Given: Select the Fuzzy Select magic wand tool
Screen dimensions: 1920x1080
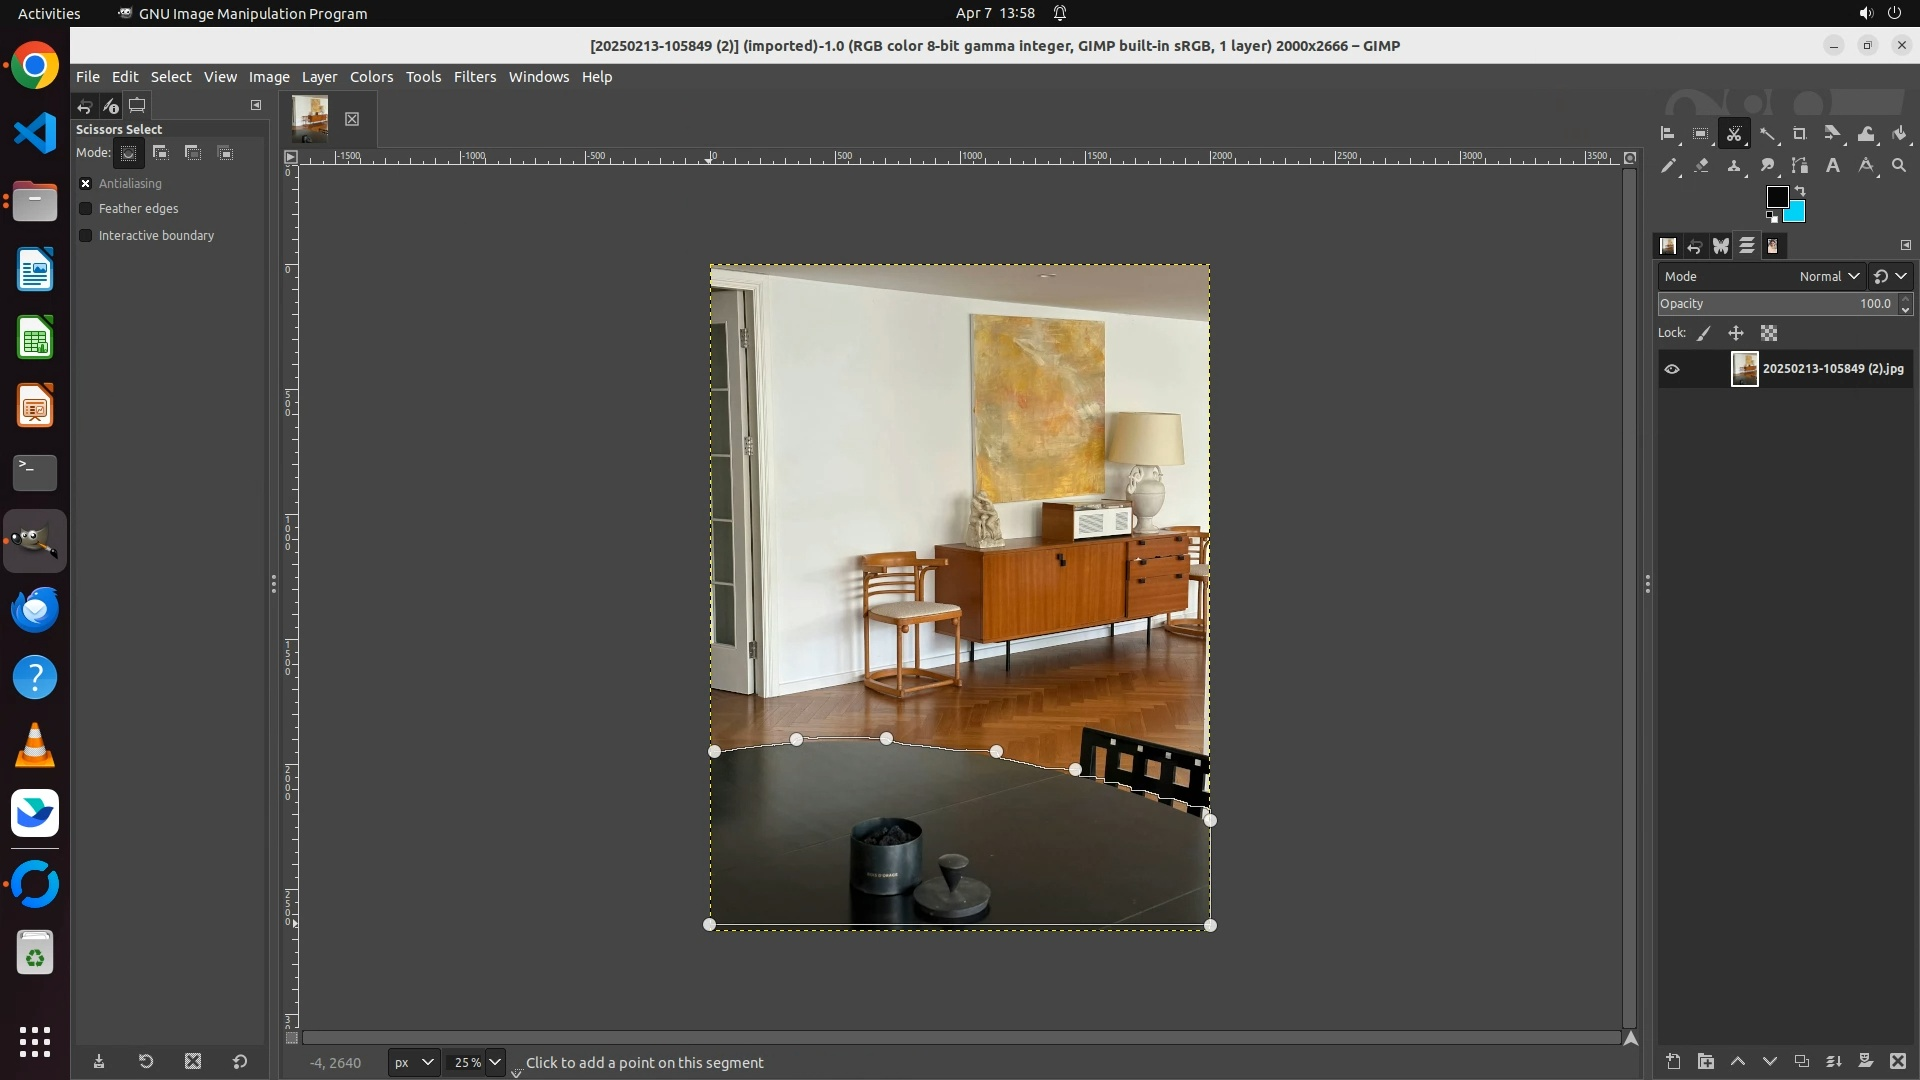Looking at the screenshot, I should [x=1767, y=134].
